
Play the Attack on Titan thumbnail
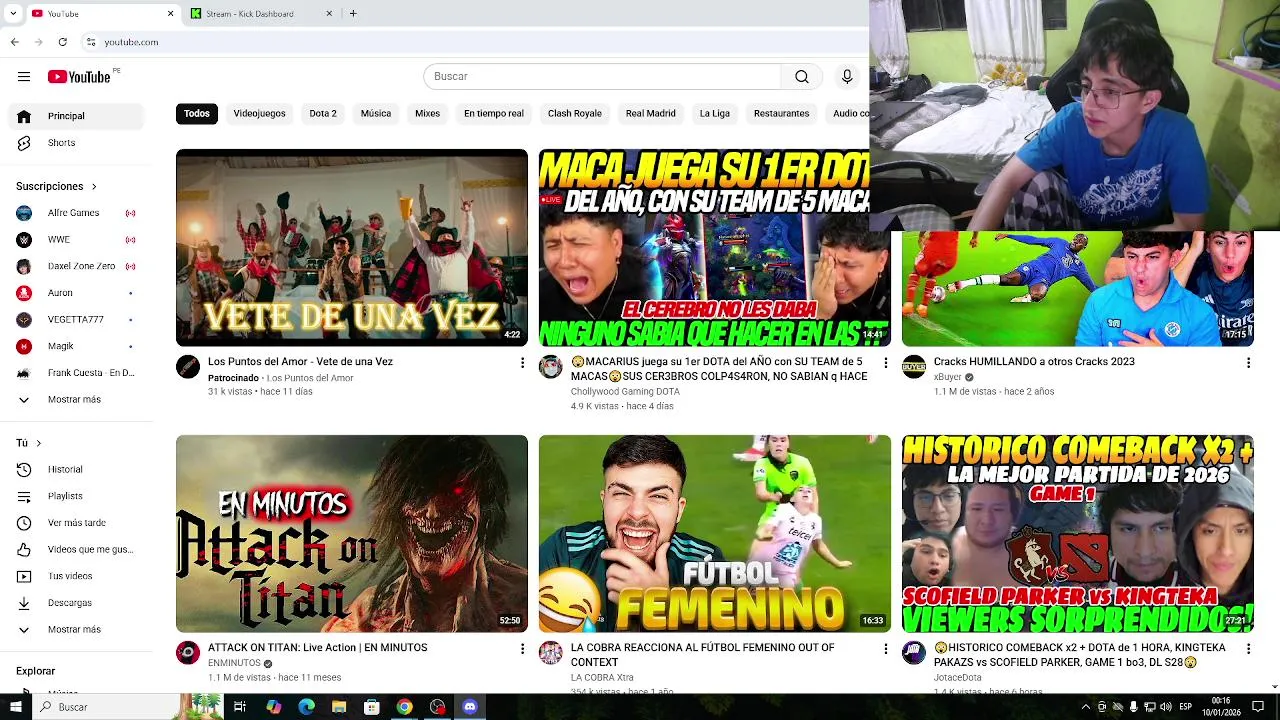[352, 534]
